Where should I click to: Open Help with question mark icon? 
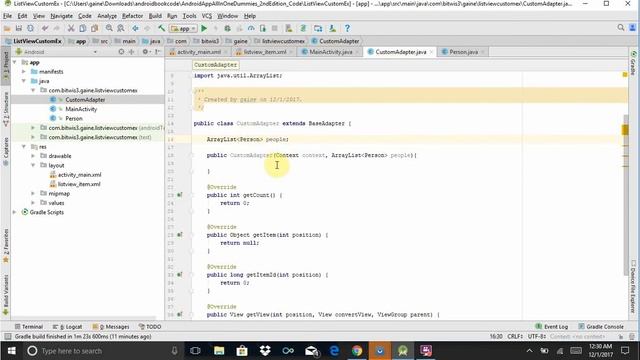(x=347, y=29)
